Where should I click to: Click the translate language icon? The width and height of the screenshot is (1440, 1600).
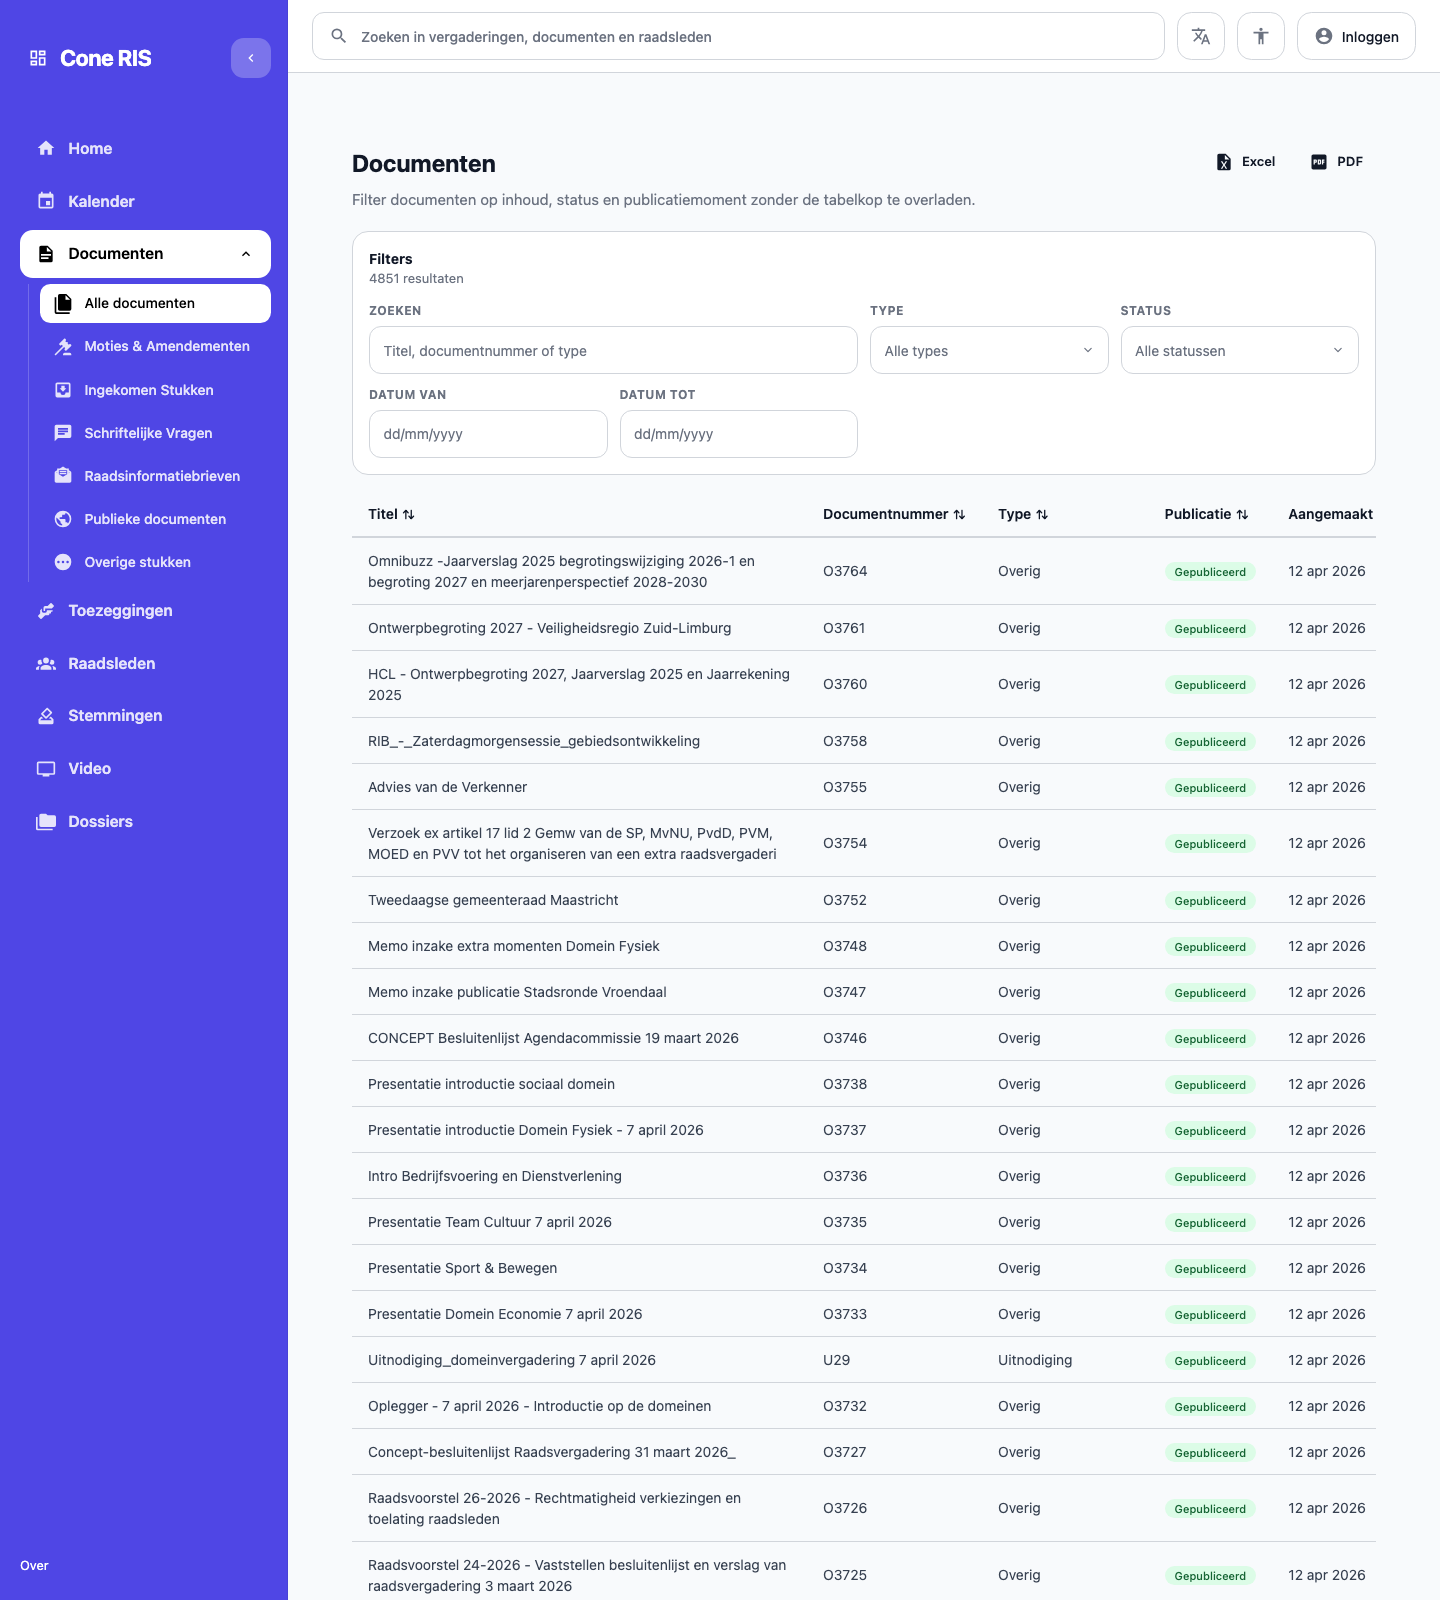pyautogui.click(x=1200, y=37)
